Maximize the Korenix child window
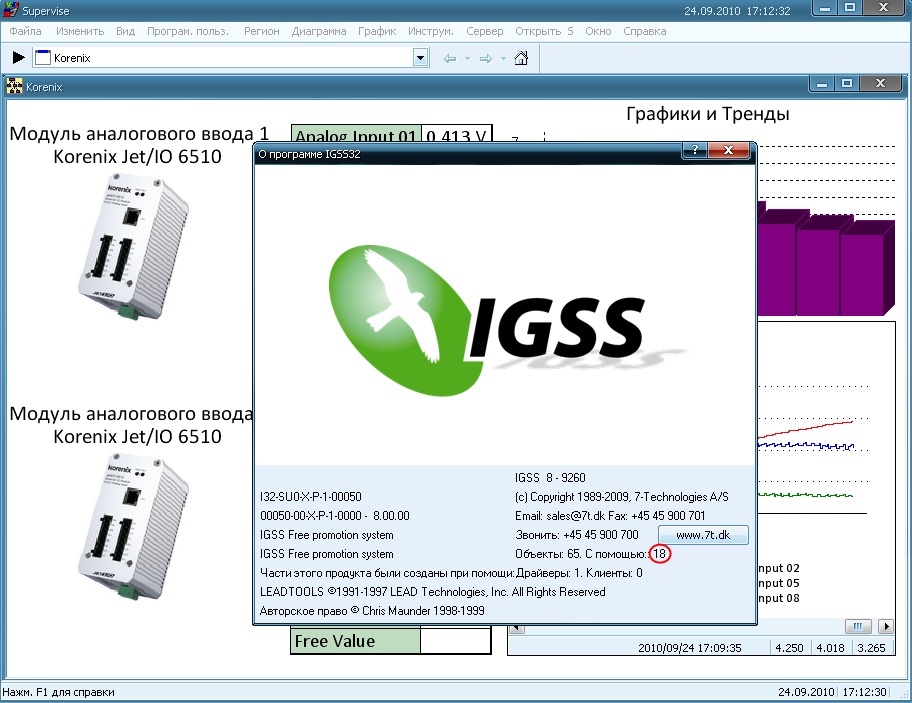The width and height of the screenshot is (912, 703). [x=847, y=84]
